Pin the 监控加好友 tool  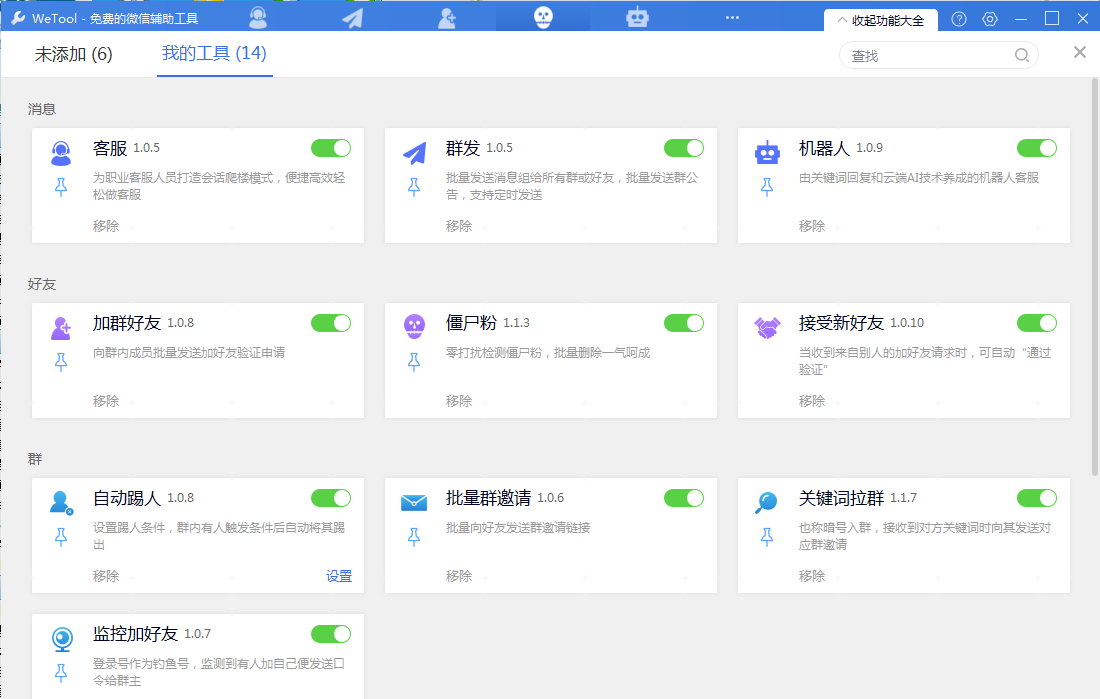coord(61,673)
